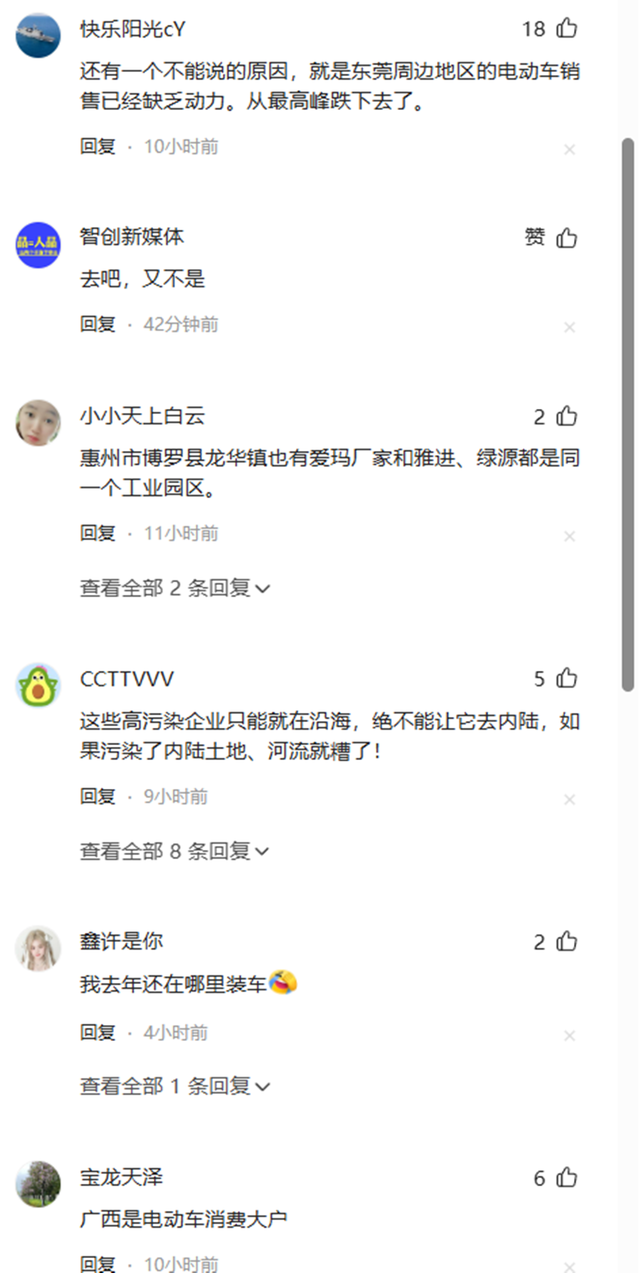Screen dimensions: 640x1273
Task: Dismiss 快乐阳光cY's comment with the X icon
Action: pos(569,149)
